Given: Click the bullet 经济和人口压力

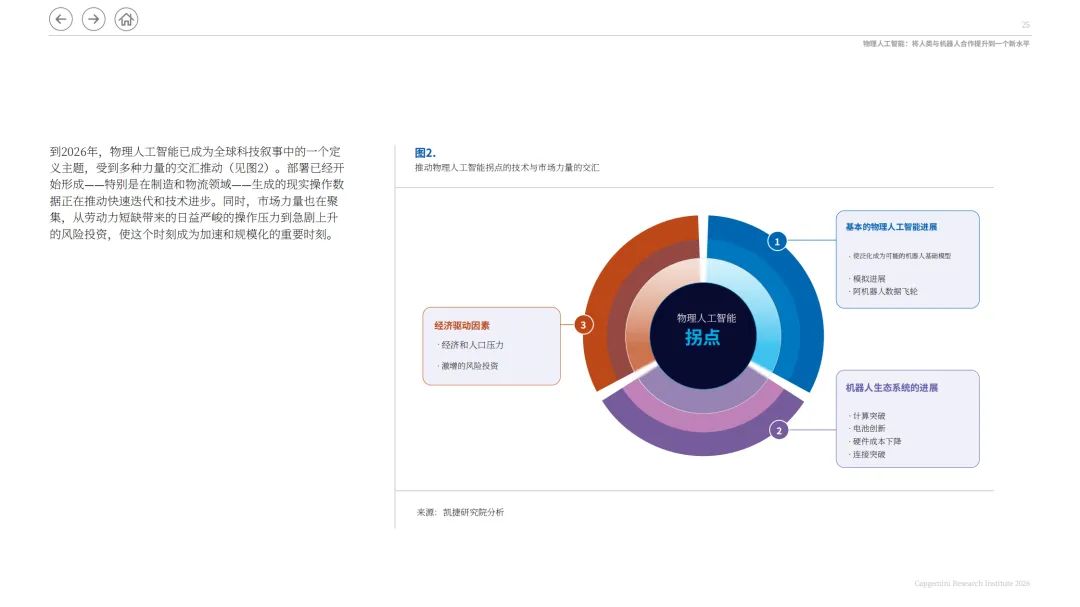Looking at the screenshot, I should 471,345.
